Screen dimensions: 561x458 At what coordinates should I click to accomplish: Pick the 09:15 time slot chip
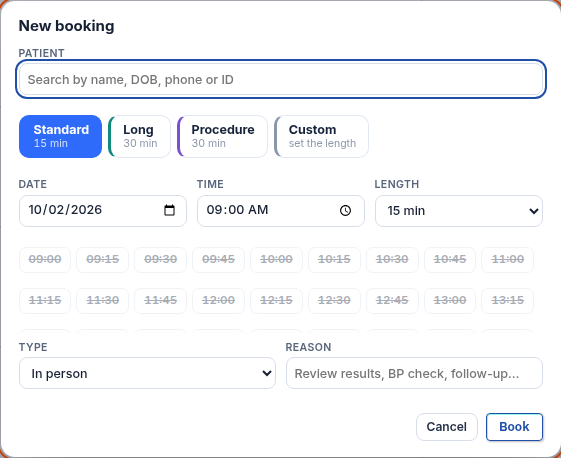tap(102, 260)
